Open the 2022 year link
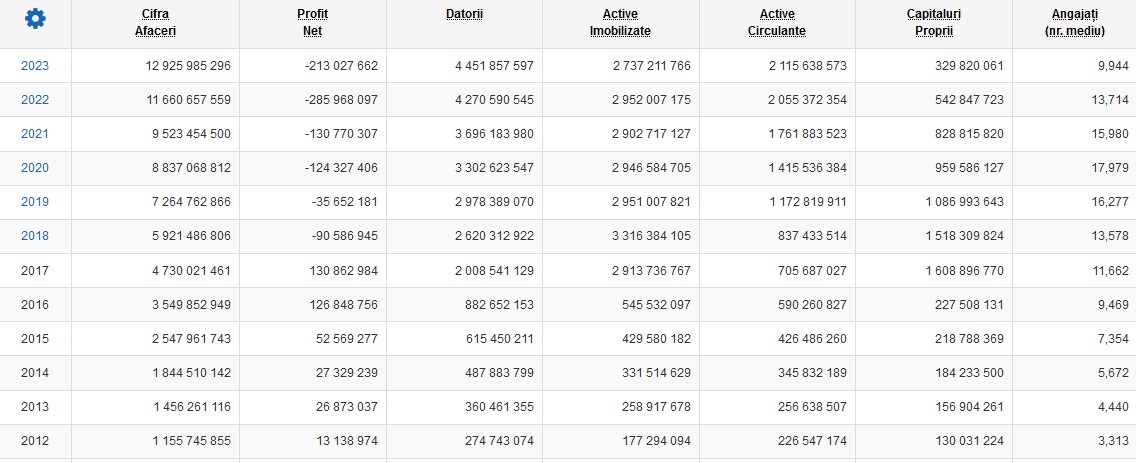This screenshot has width=1136, height=463. 35,100
